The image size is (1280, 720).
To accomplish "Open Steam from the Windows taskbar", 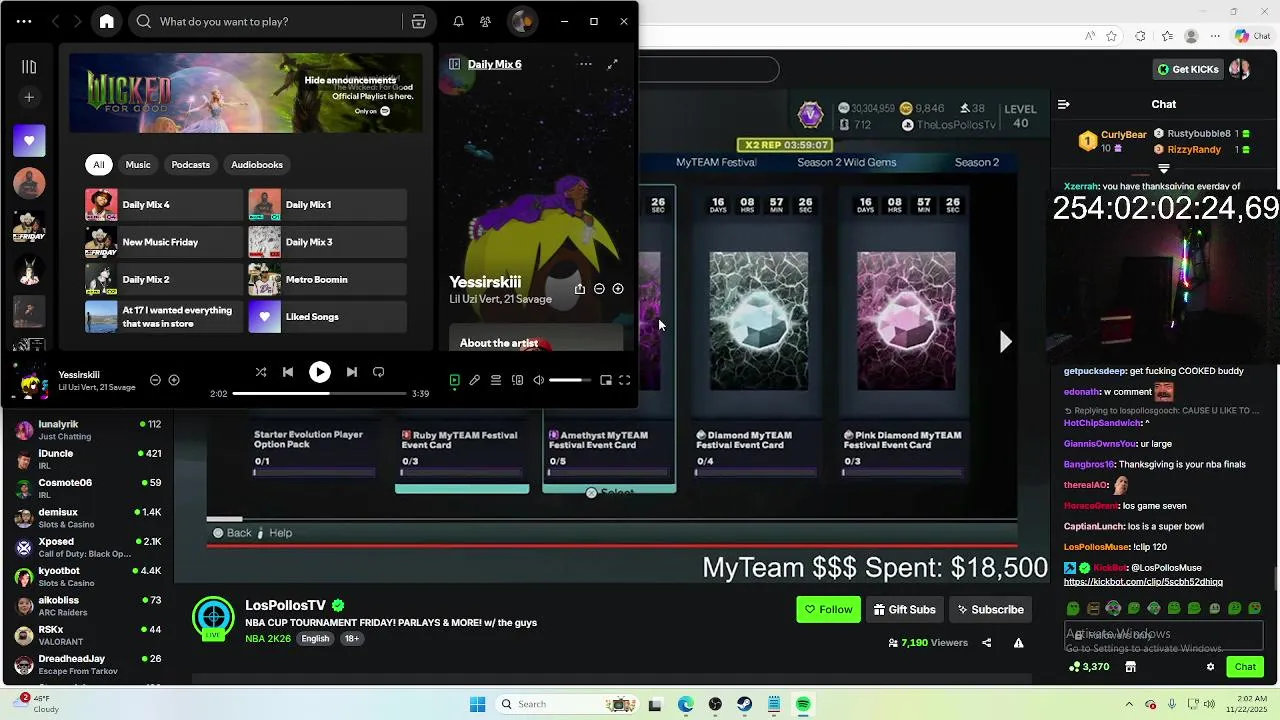I will click(744, 704).
